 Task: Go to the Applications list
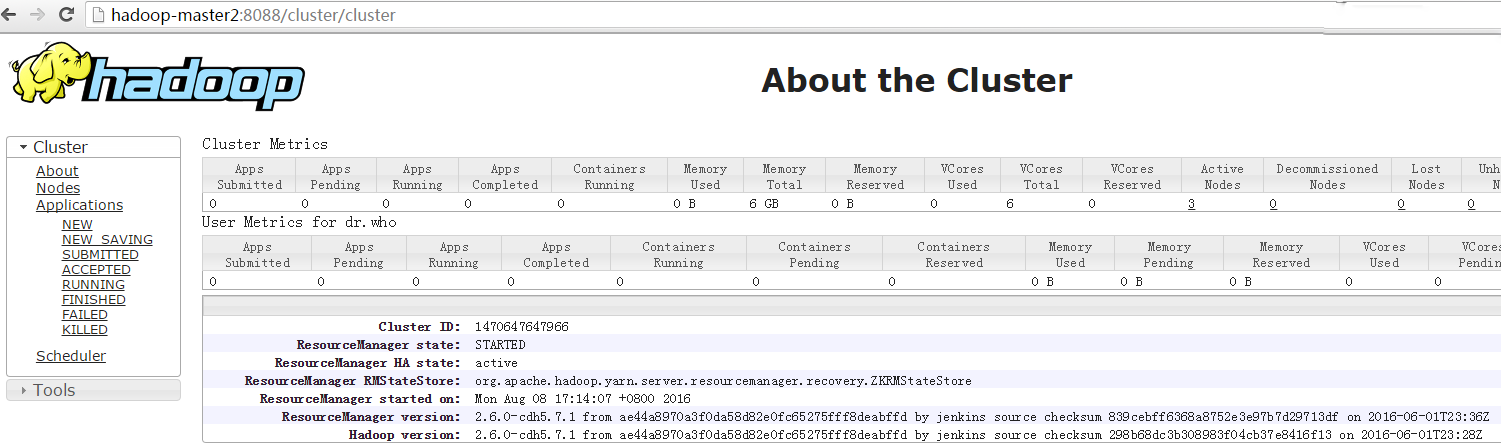pos(79,205)
